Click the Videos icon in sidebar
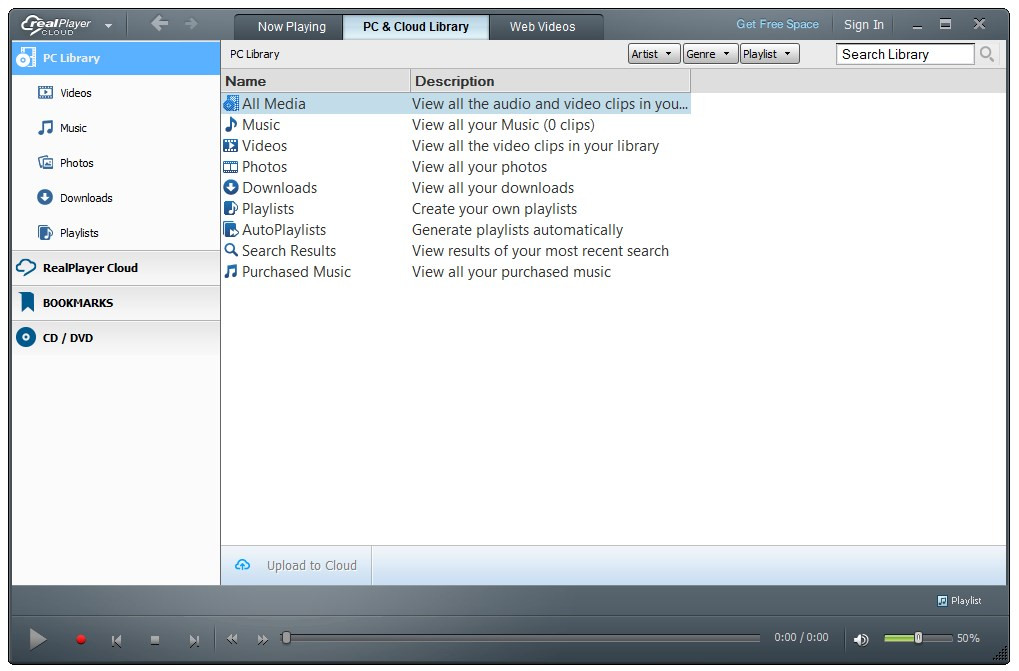Image resolution: width=1019 pixels, height=671 pixels. pos(45,92)
